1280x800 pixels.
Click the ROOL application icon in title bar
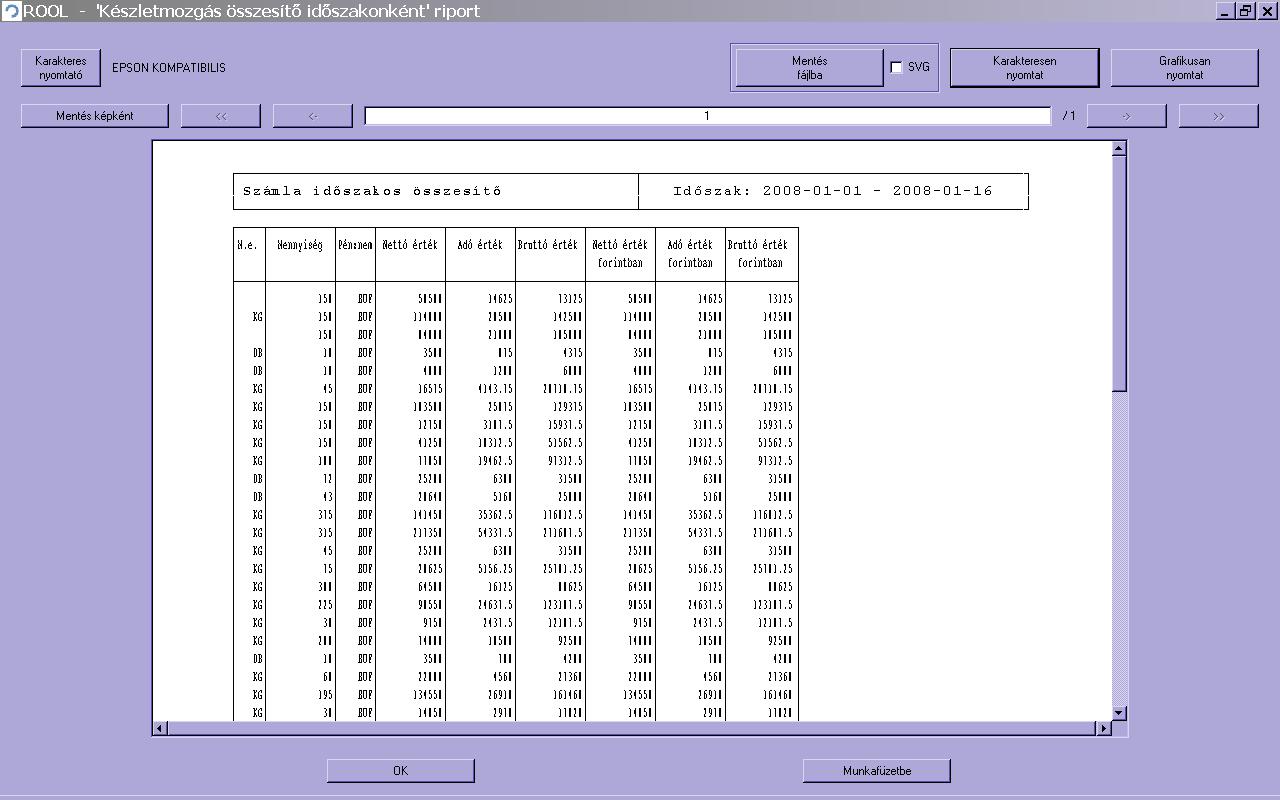pos(11,11)
